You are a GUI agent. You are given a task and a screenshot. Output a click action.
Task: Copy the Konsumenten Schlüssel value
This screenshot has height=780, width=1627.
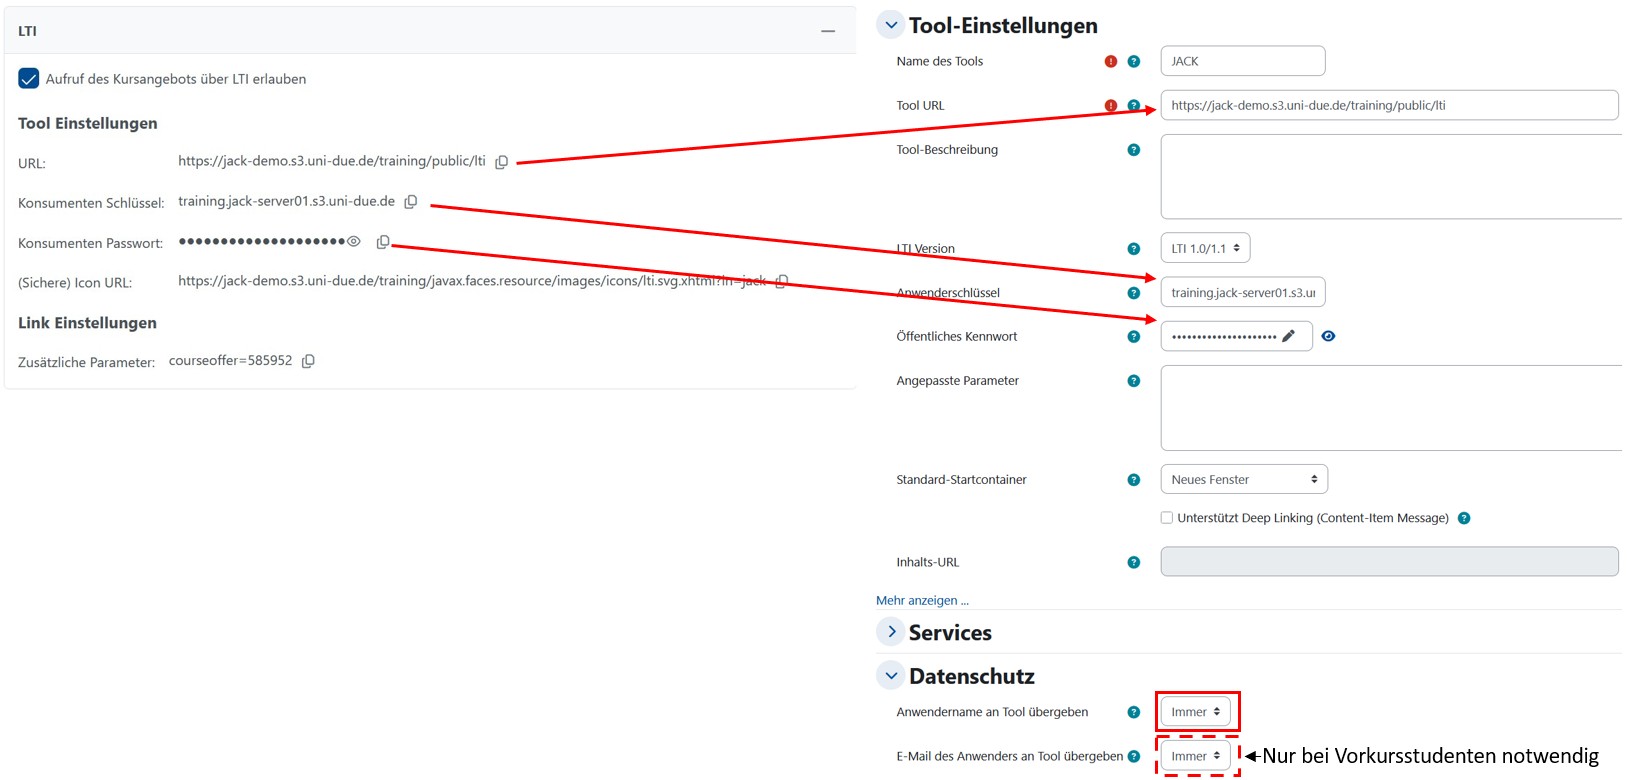coord(411,202)
